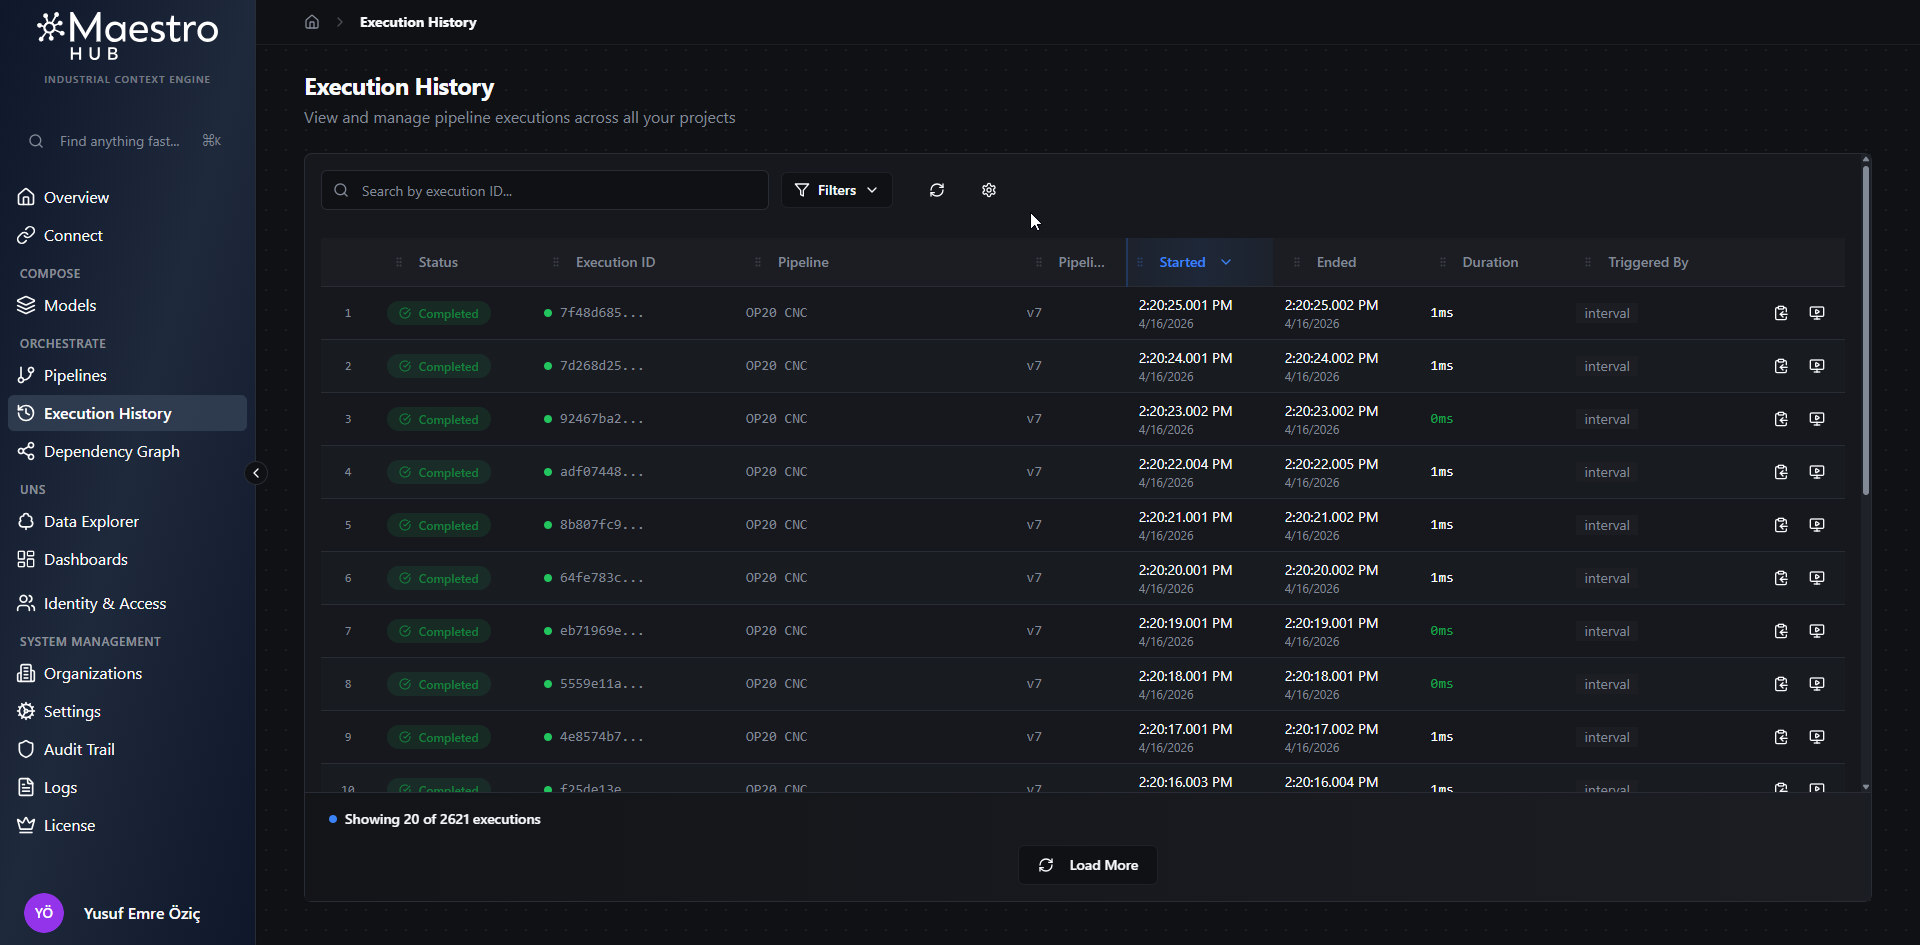
Task: Click execution ID 7f48d685...
Action: coord(601,313)
